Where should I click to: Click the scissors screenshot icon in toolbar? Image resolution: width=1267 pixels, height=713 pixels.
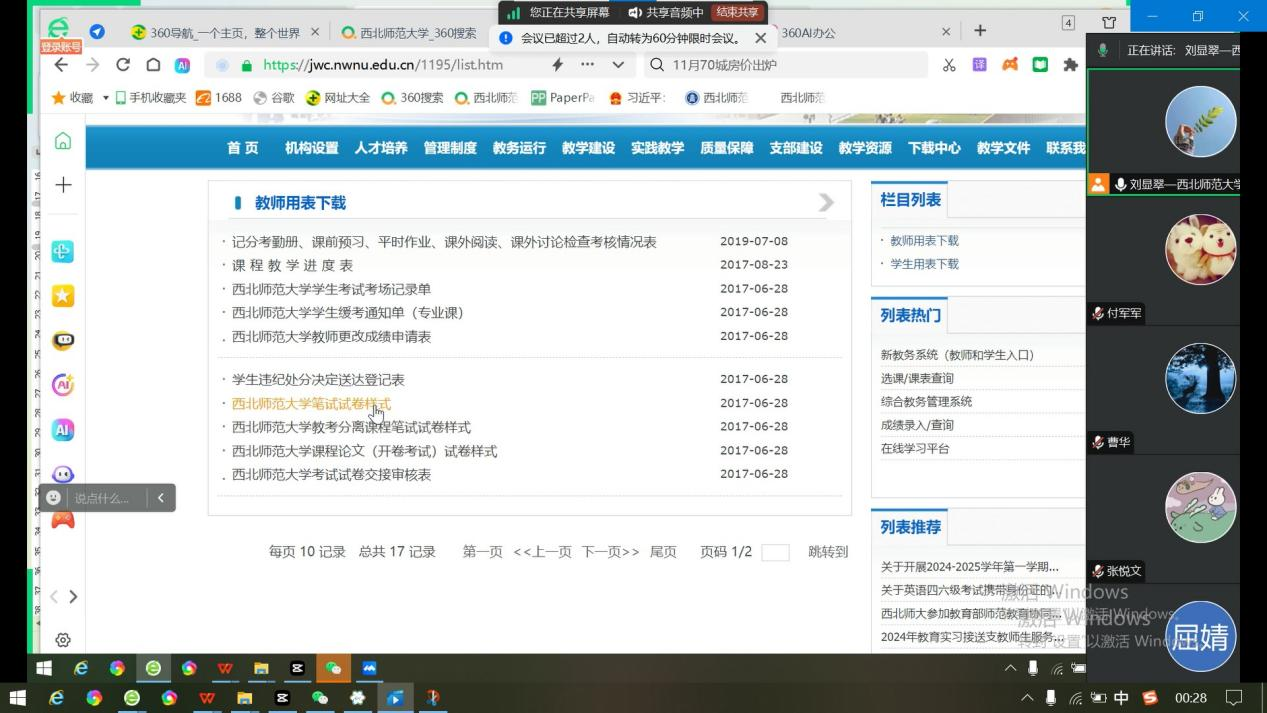(949, 65)
